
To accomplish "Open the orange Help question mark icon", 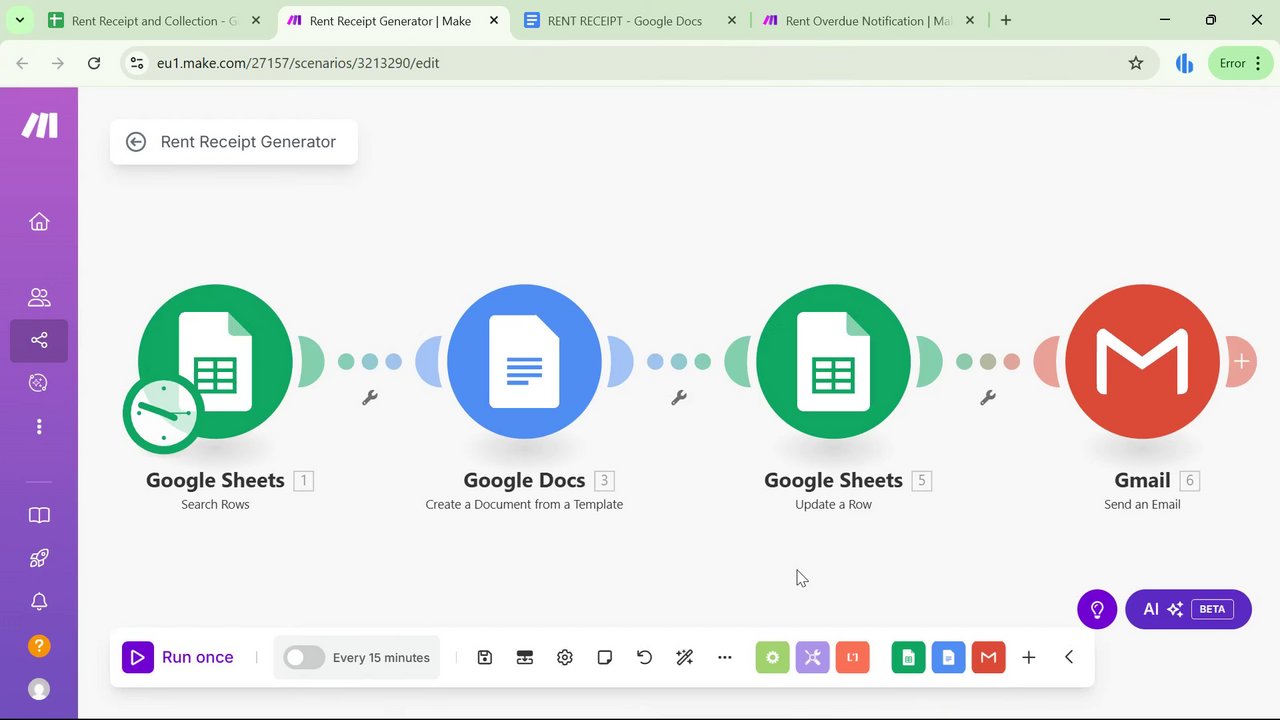I will coord(39,645).
